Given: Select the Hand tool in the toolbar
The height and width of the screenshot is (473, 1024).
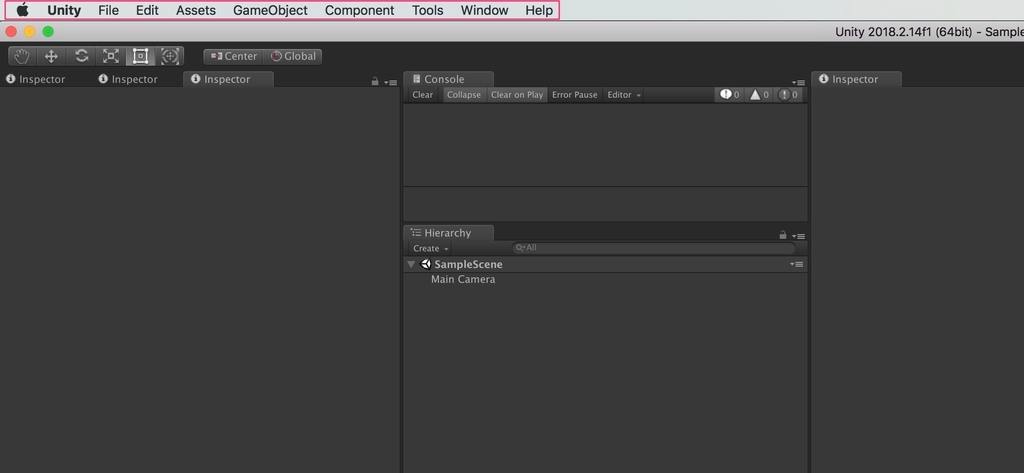Looking at the screenshot, I should [22, 56].
